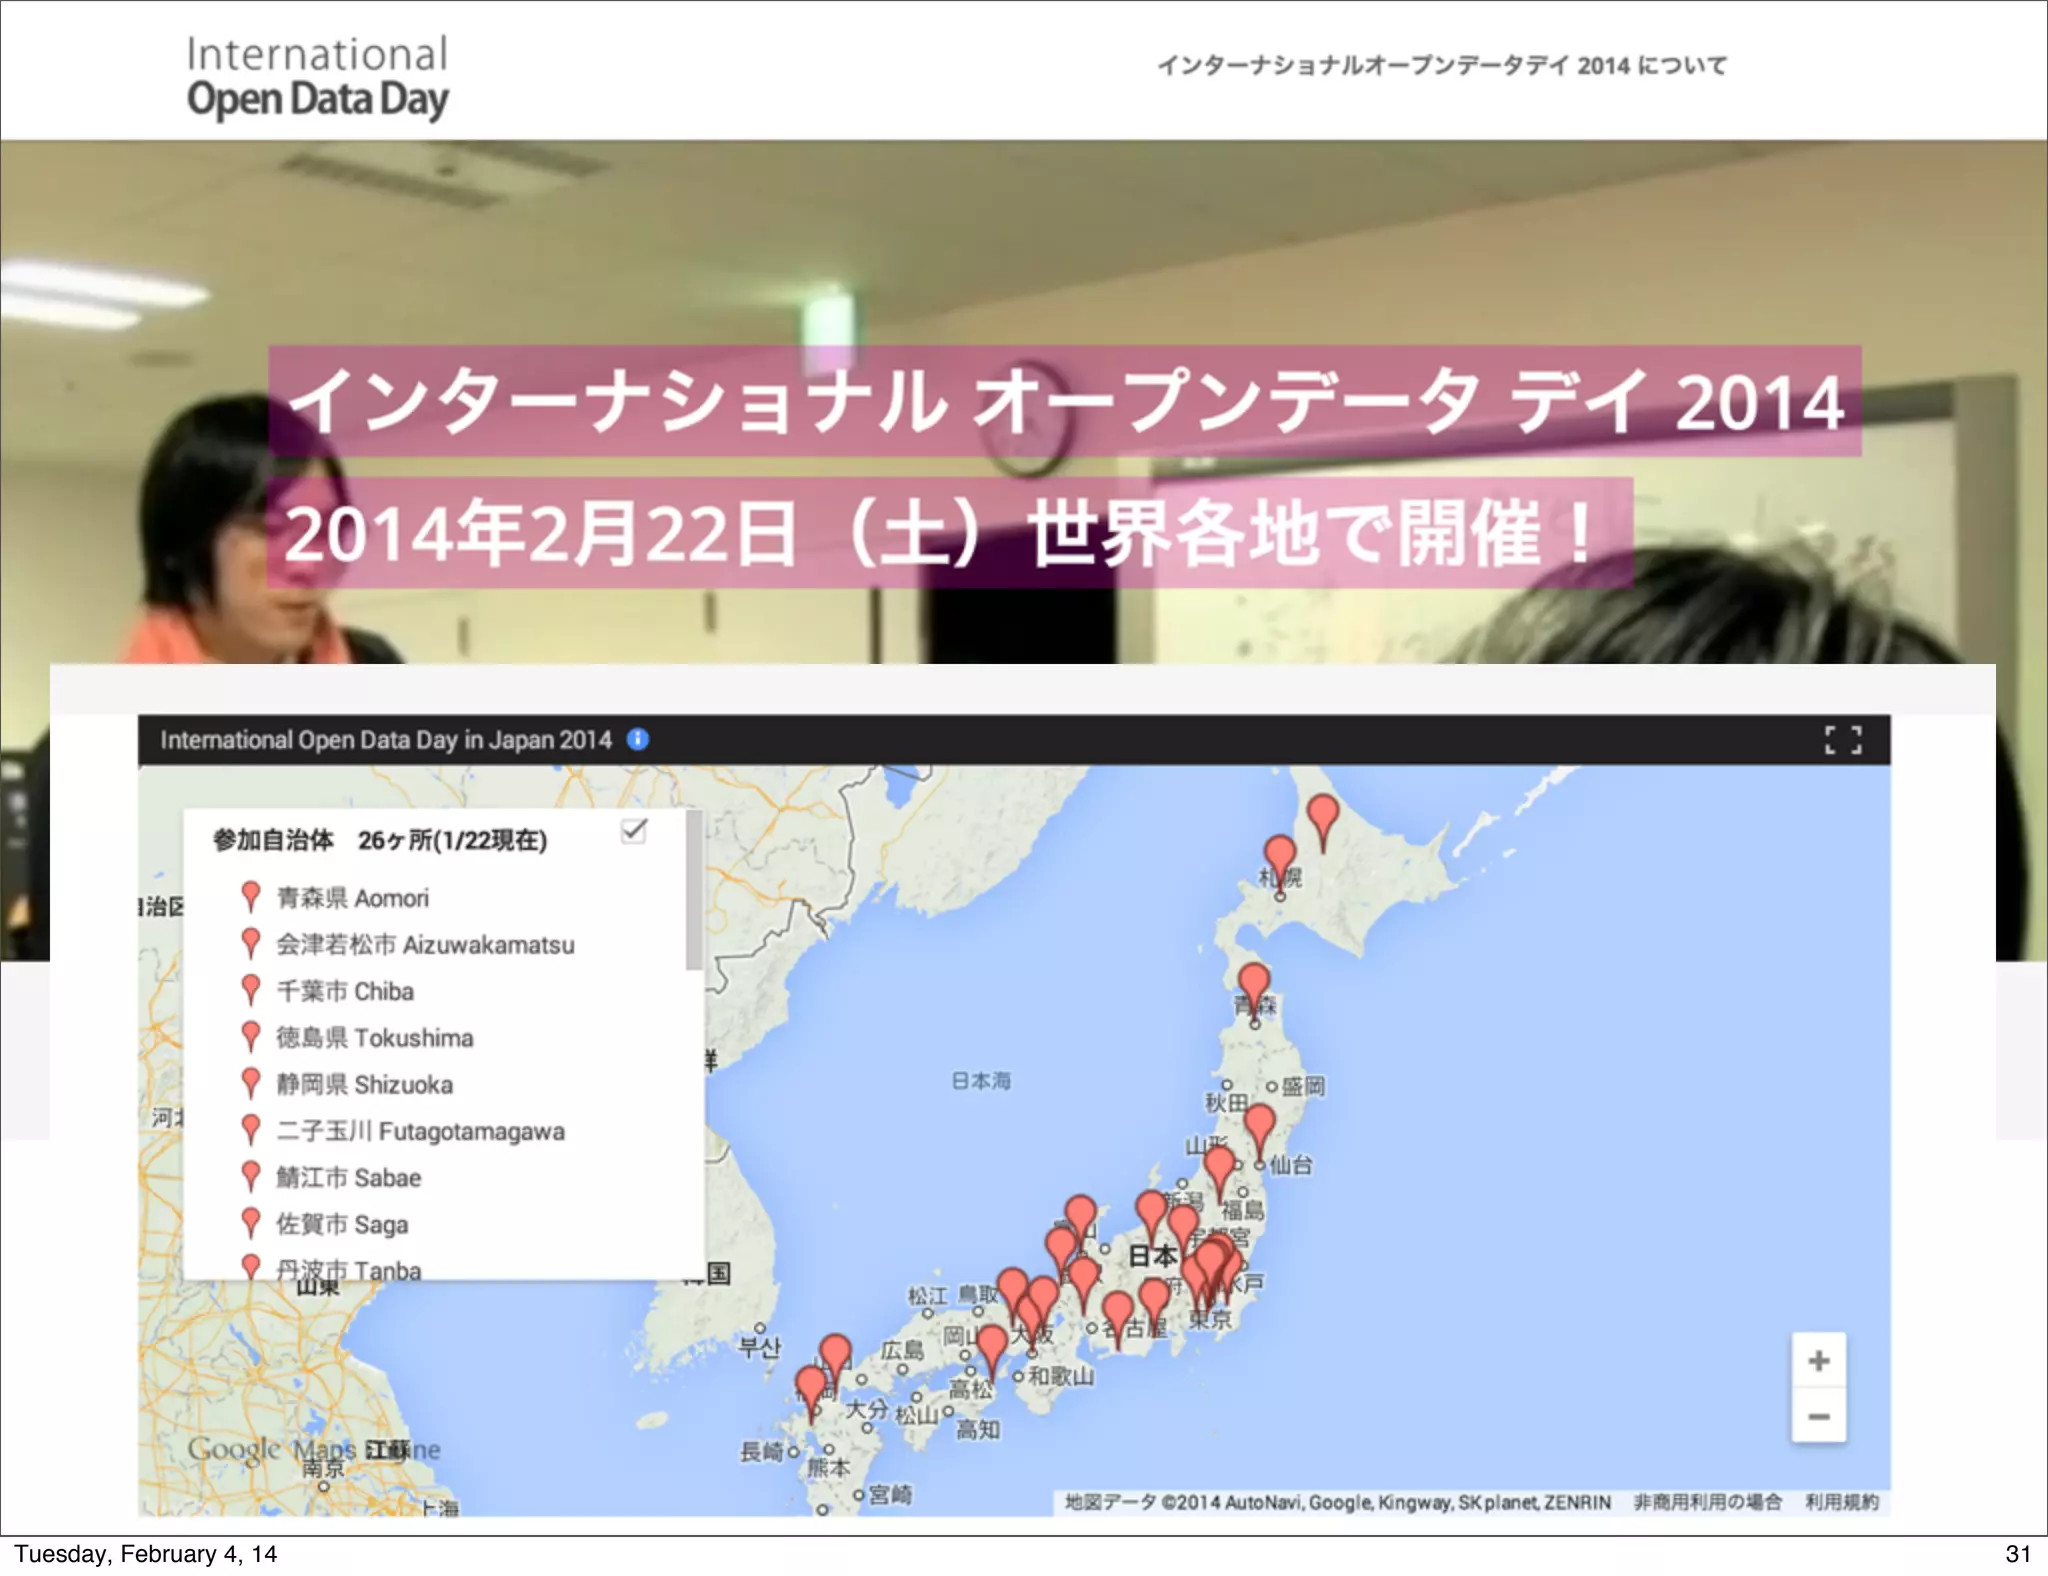Select 徳島県 Tokushima list entry
The height and width of the screenshot is (1576, 2048).
point(375,1038)
